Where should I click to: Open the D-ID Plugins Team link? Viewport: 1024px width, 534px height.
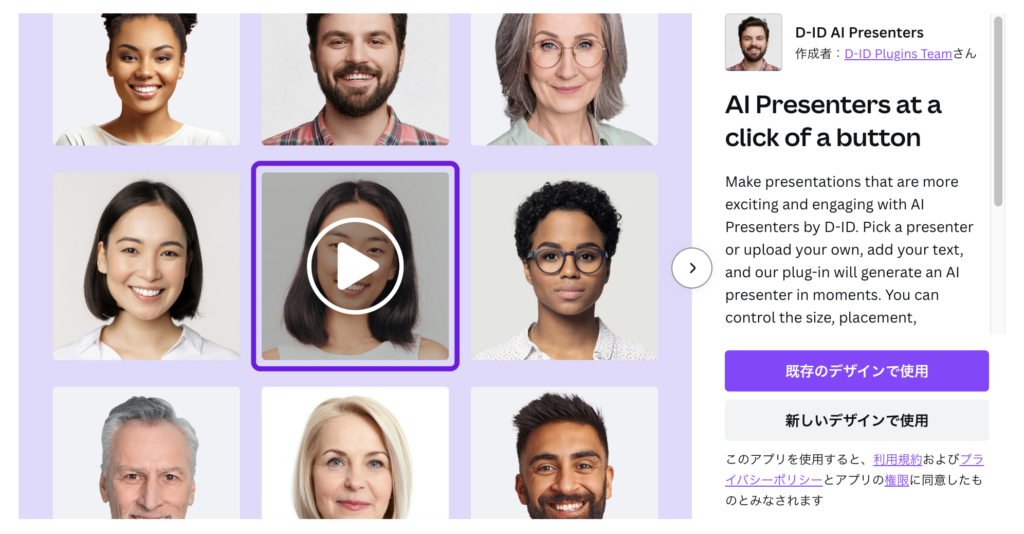(898, 54)
